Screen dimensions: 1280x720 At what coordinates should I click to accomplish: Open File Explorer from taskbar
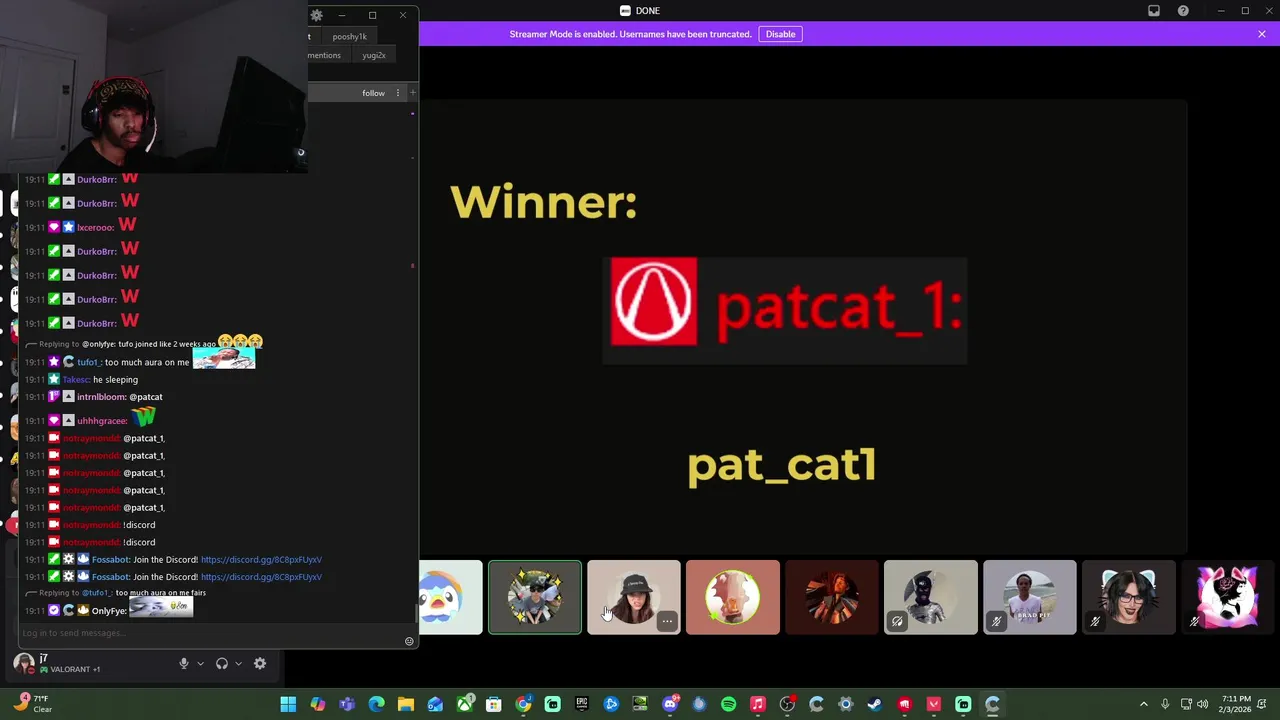coord(406,704)
